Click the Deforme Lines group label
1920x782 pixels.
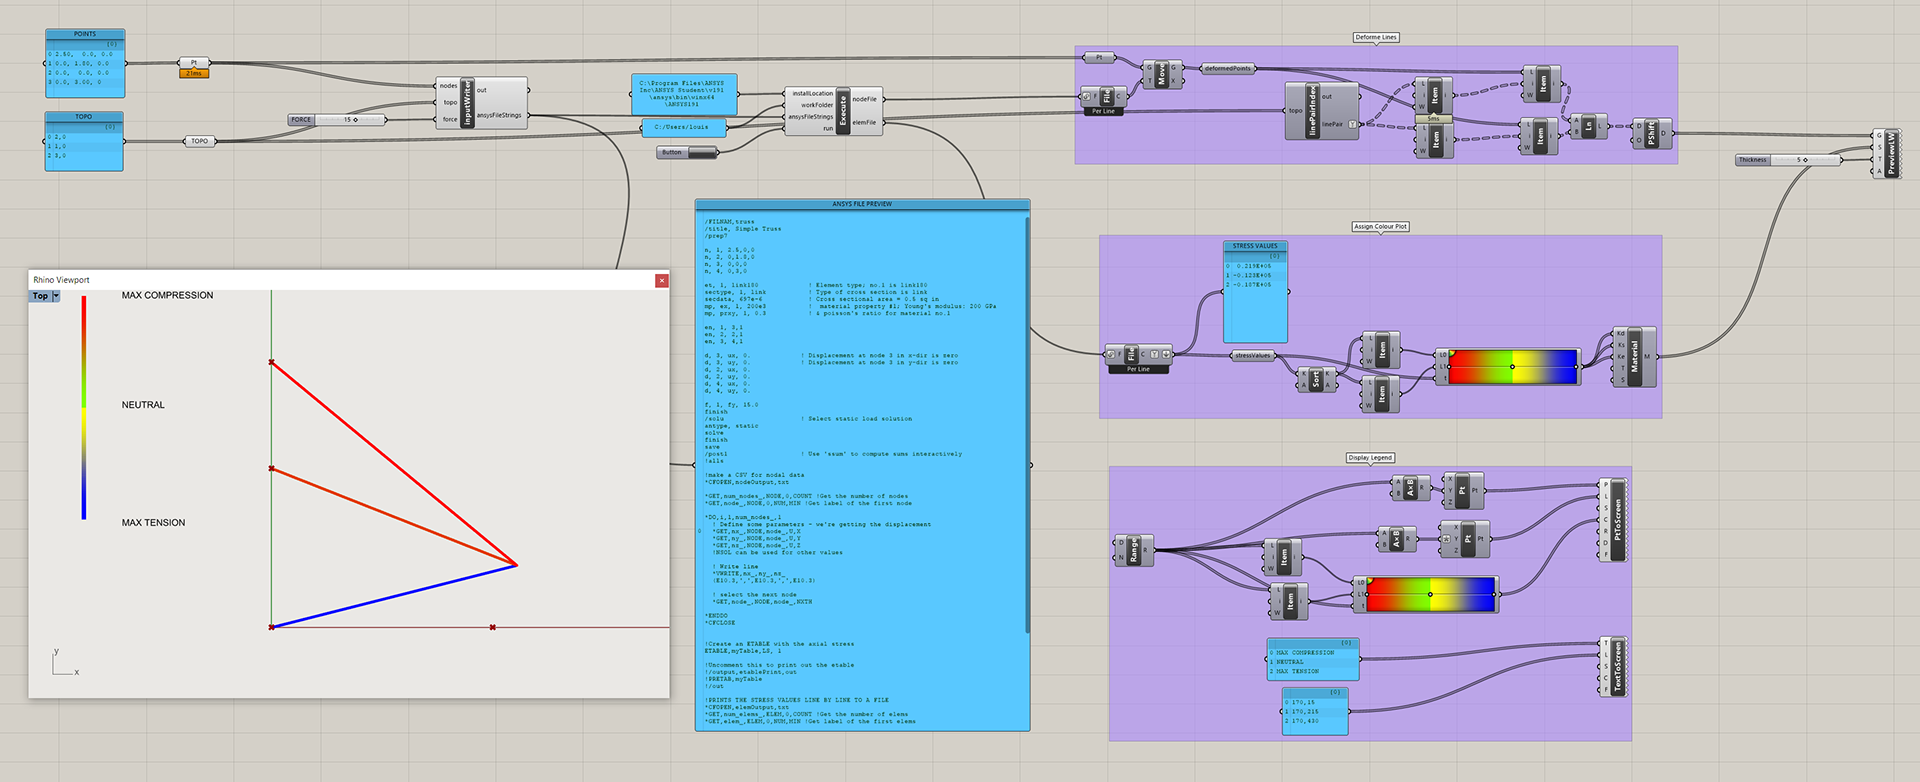(x=1376, y=37)
